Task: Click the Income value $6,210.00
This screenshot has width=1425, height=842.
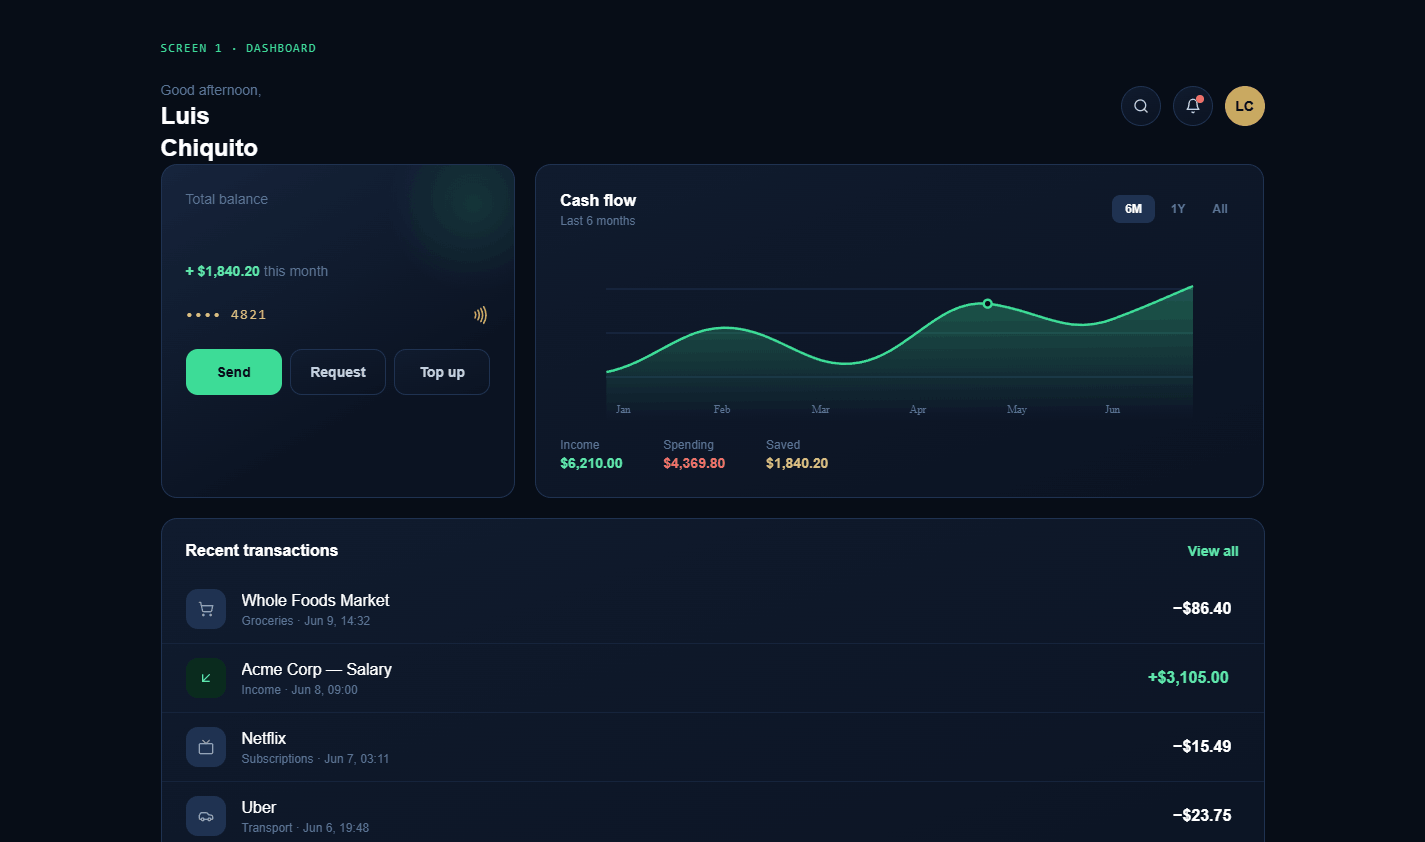Action: (591, 463)
